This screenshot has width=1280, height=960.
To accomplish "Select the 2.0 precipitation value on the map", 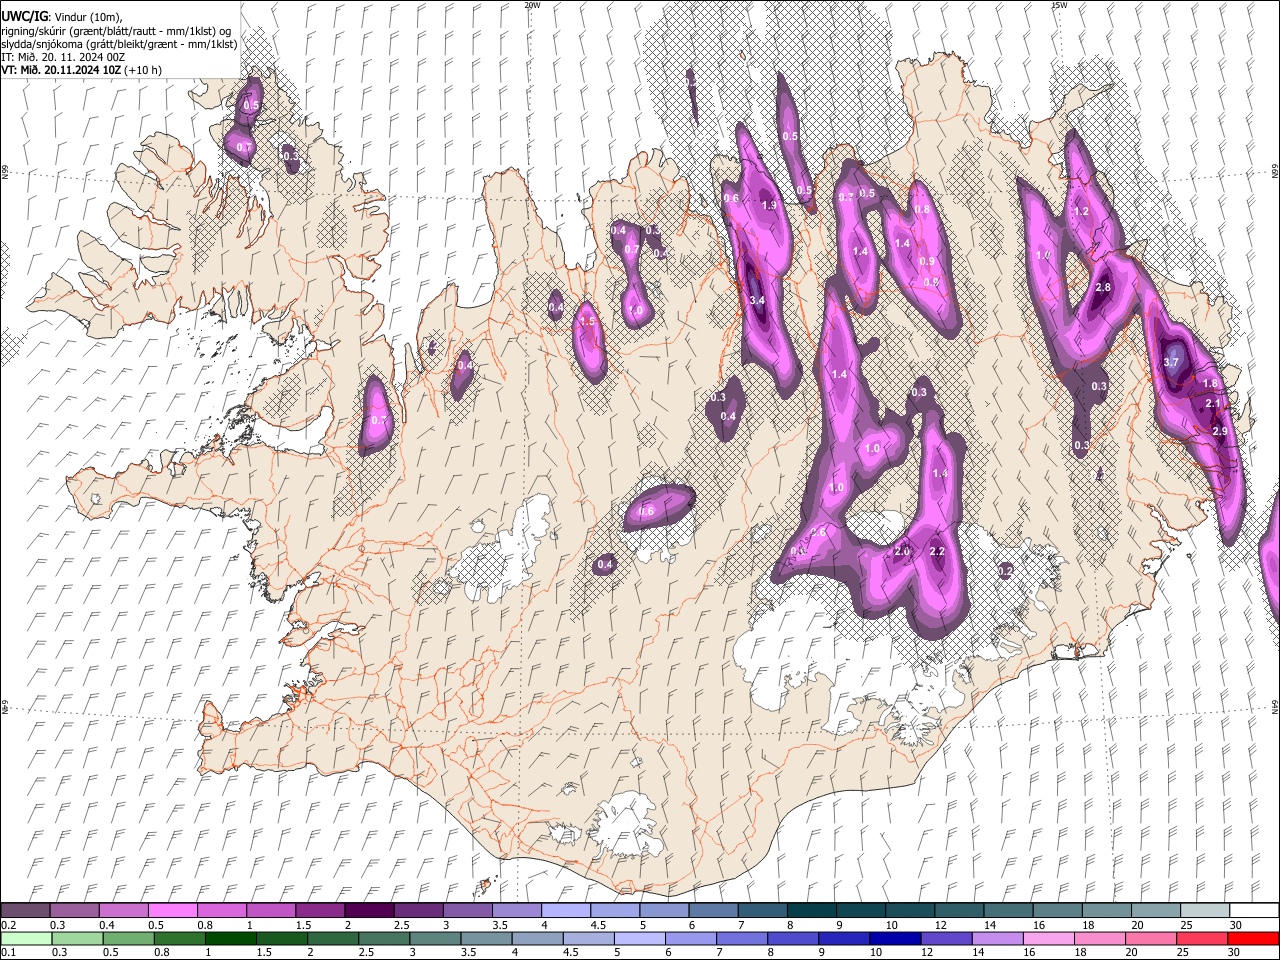I will coord(902,551).
